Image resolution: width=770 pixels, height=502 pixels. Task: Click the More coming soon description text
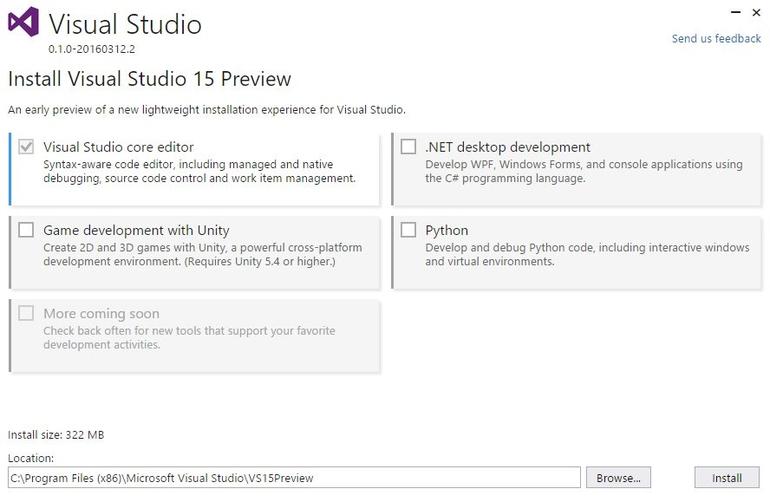189,337
